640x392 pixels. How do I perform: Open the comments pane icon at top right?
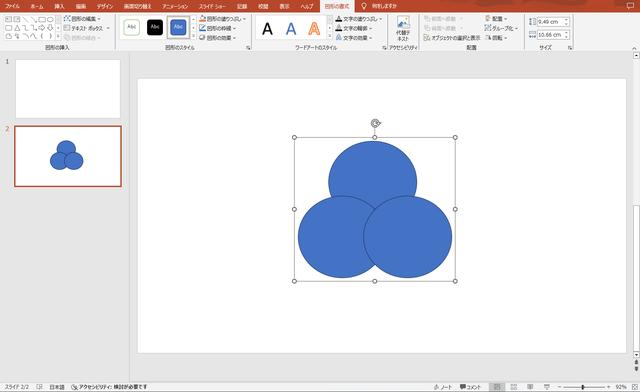tap(631, 6)
